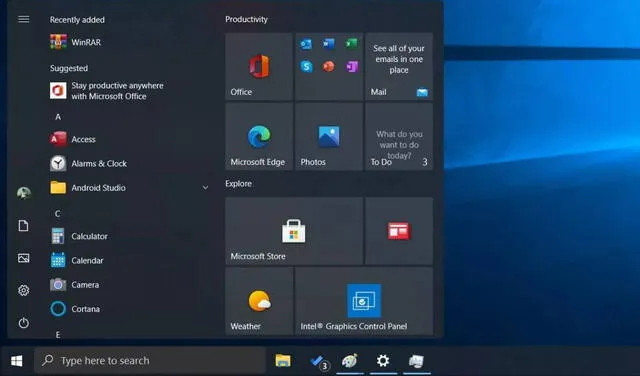Screen dimensions: 640x376
Task: Click the Productivity group title
Action: pyautogui.click(x=247, y=19)
